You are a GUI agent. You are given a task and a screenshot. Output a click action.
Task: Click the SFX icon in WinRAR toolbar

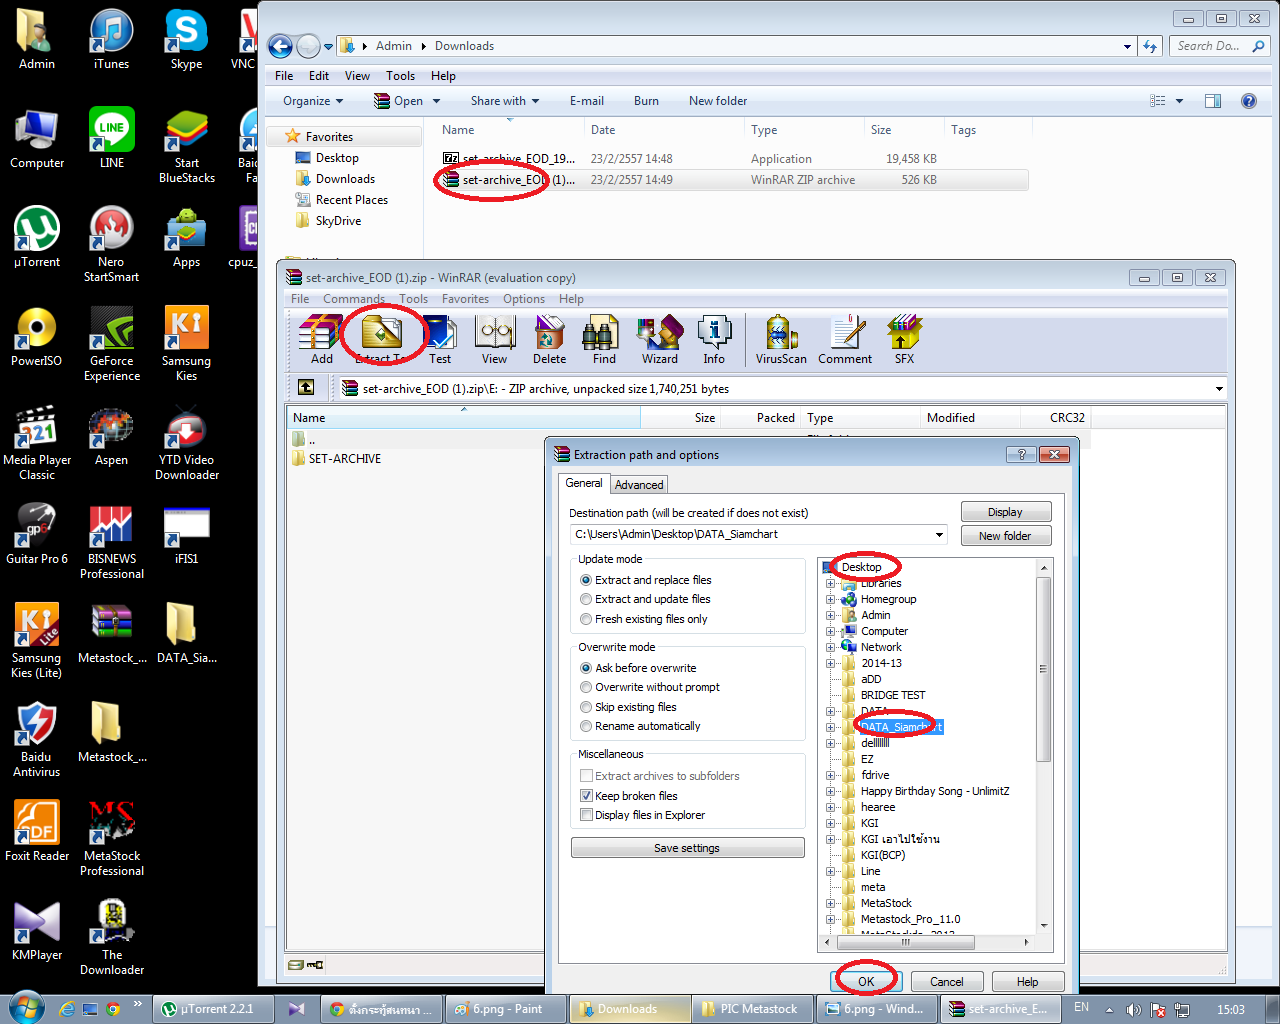[x=904, y=339]
